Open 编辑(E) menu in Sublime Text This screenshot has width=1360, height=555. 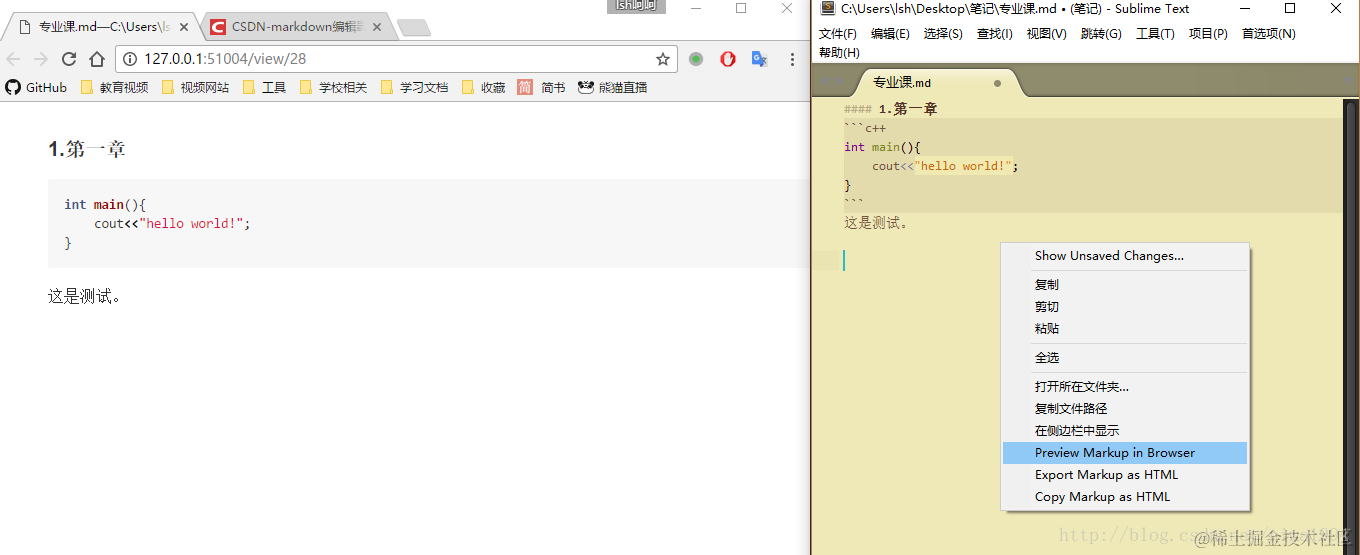pos(890,33)
